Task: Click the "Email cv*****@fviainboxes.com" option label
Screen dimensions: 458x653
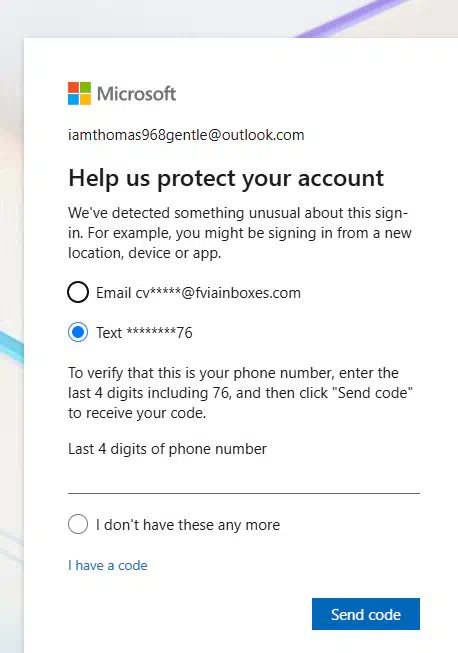Action: click(198, 293)
